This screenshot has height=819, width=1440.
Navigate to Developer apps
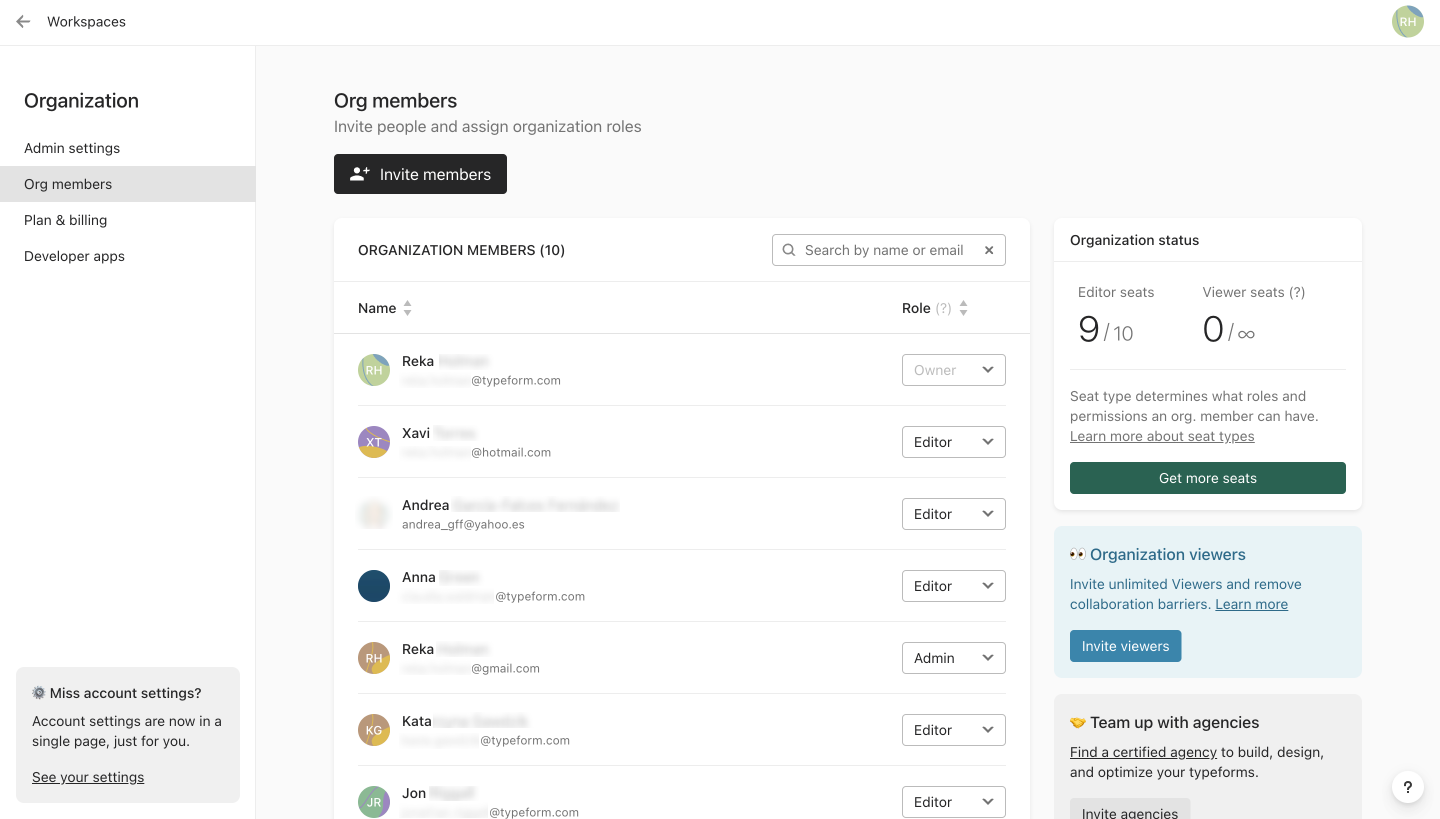(74, 256)
